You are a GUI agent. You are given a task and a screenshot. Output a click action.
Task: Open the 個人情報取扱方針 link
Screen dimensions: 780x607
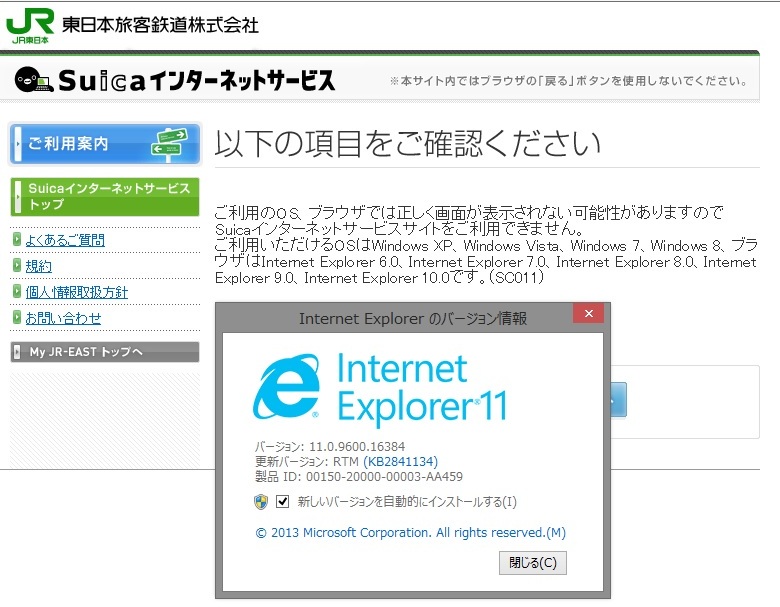tap(77, 292)
